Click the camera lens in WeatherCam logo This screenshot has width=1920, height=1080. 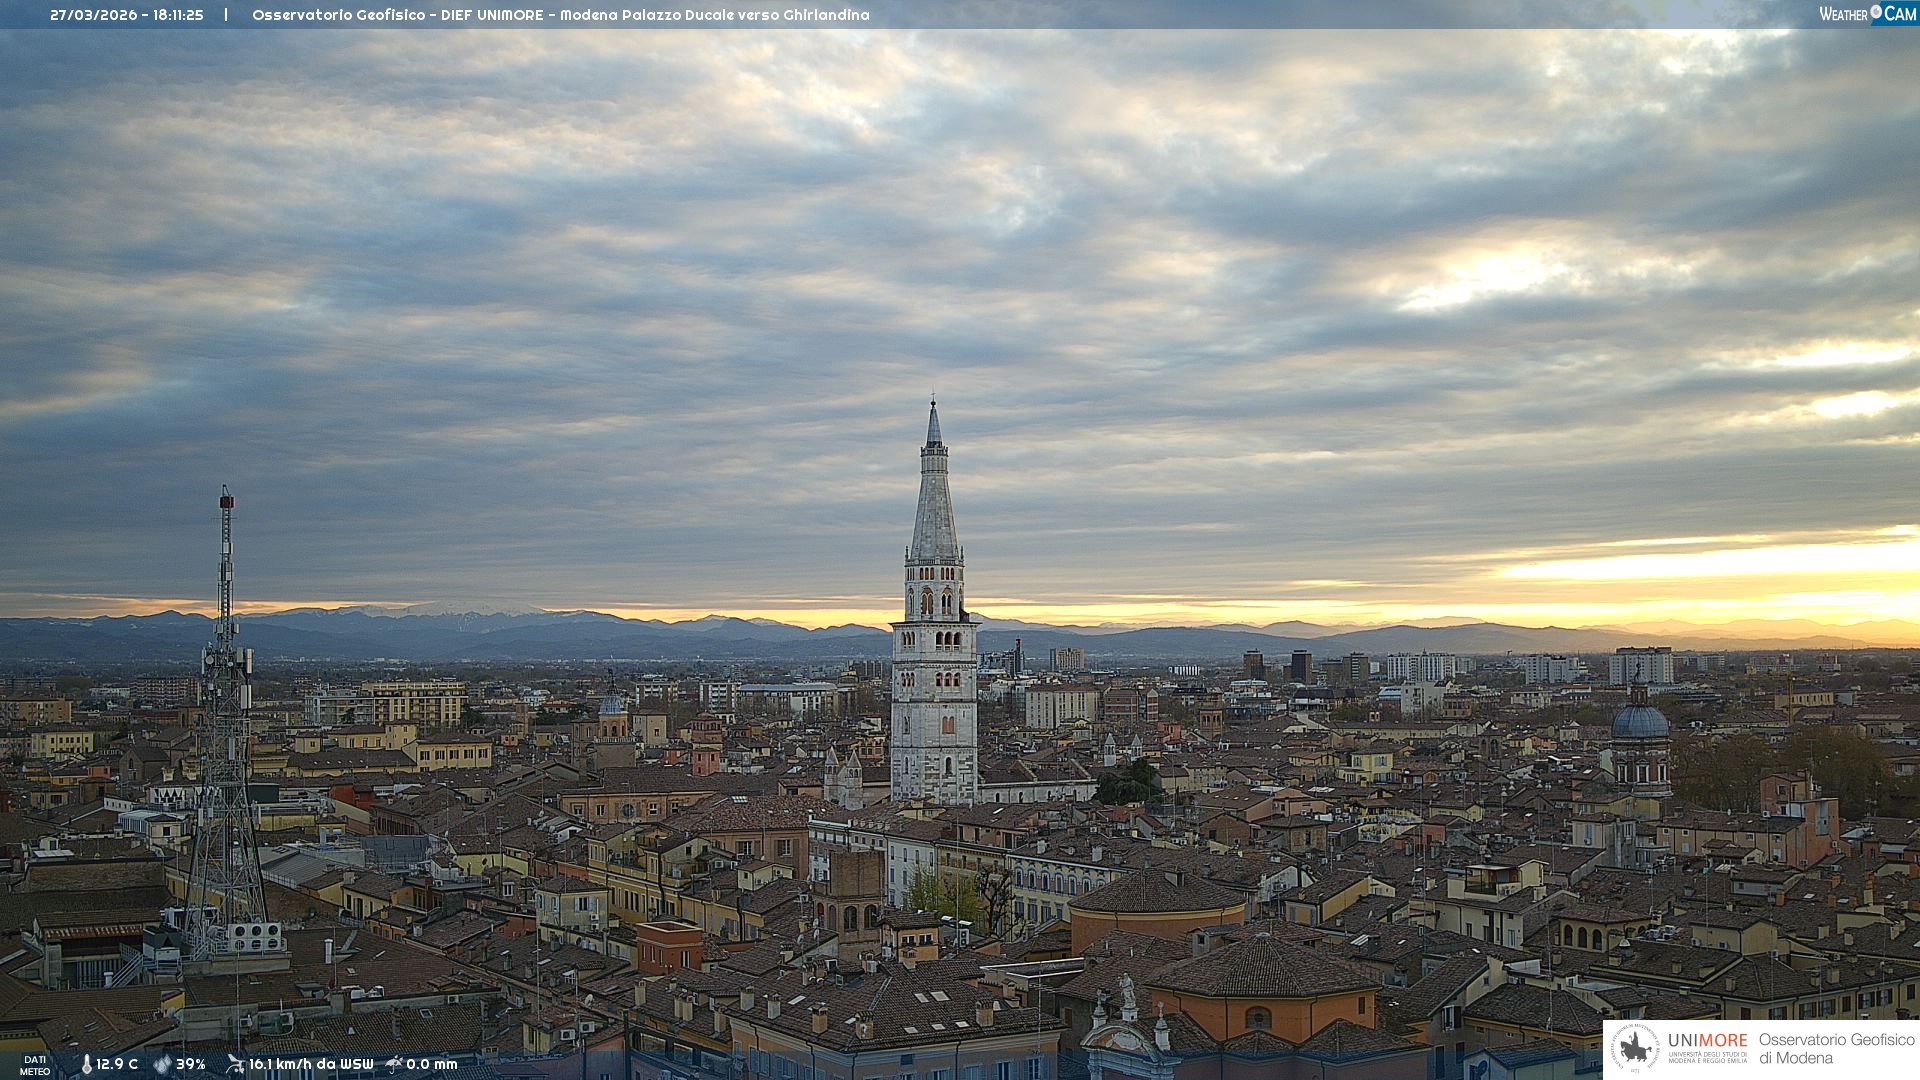pyautogui.click(x=1876, y=12)
